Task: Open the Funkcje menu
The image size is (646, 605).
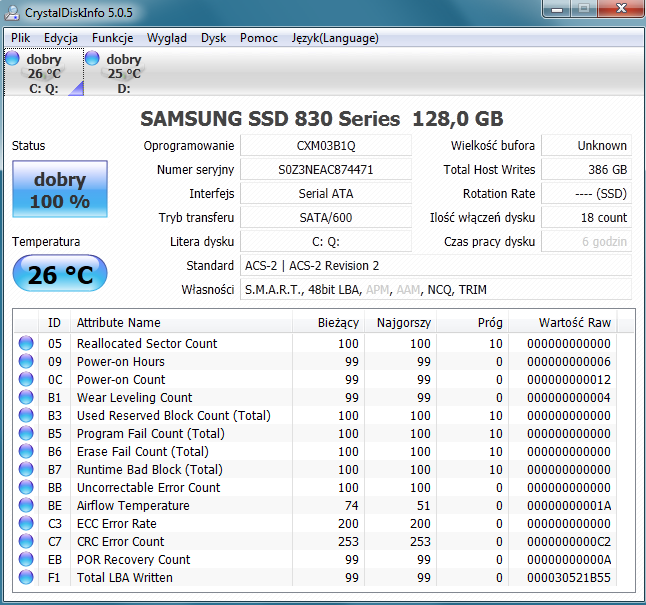Action: click(x=112, y=38)
